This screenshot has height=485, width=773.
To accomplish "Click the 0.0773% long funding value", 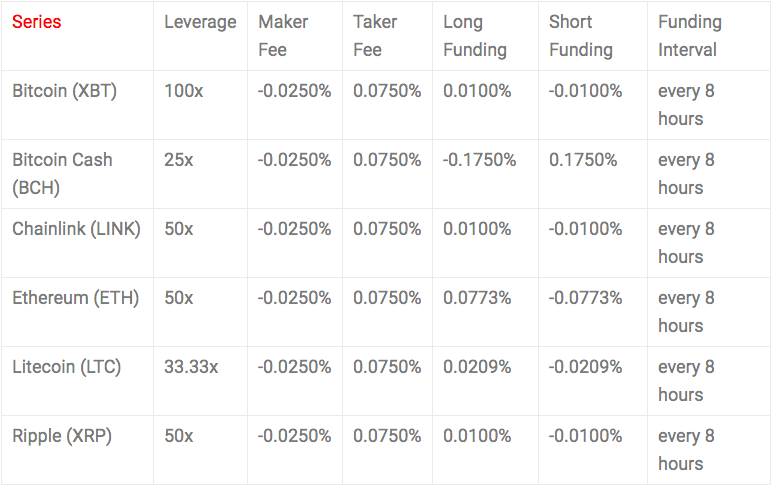I will coord(477,298).
